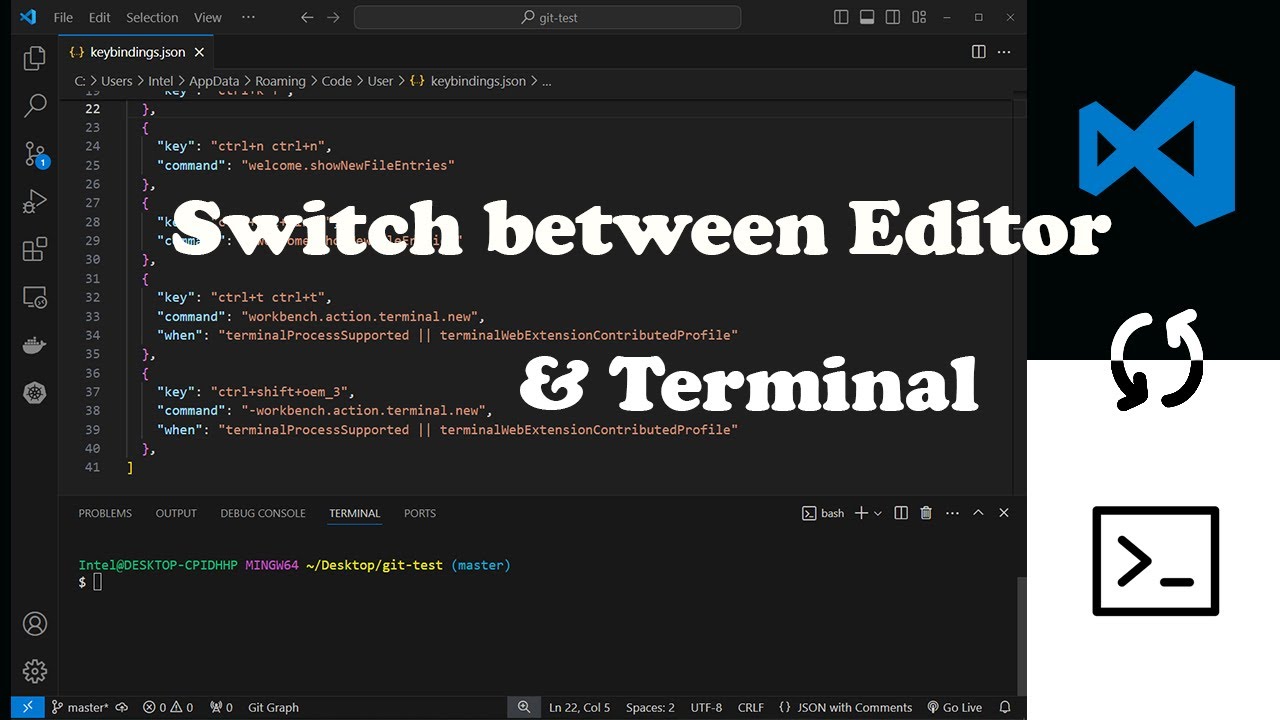
Task: Click CRLF end of line selector
Action: click(x=751, y=707)
